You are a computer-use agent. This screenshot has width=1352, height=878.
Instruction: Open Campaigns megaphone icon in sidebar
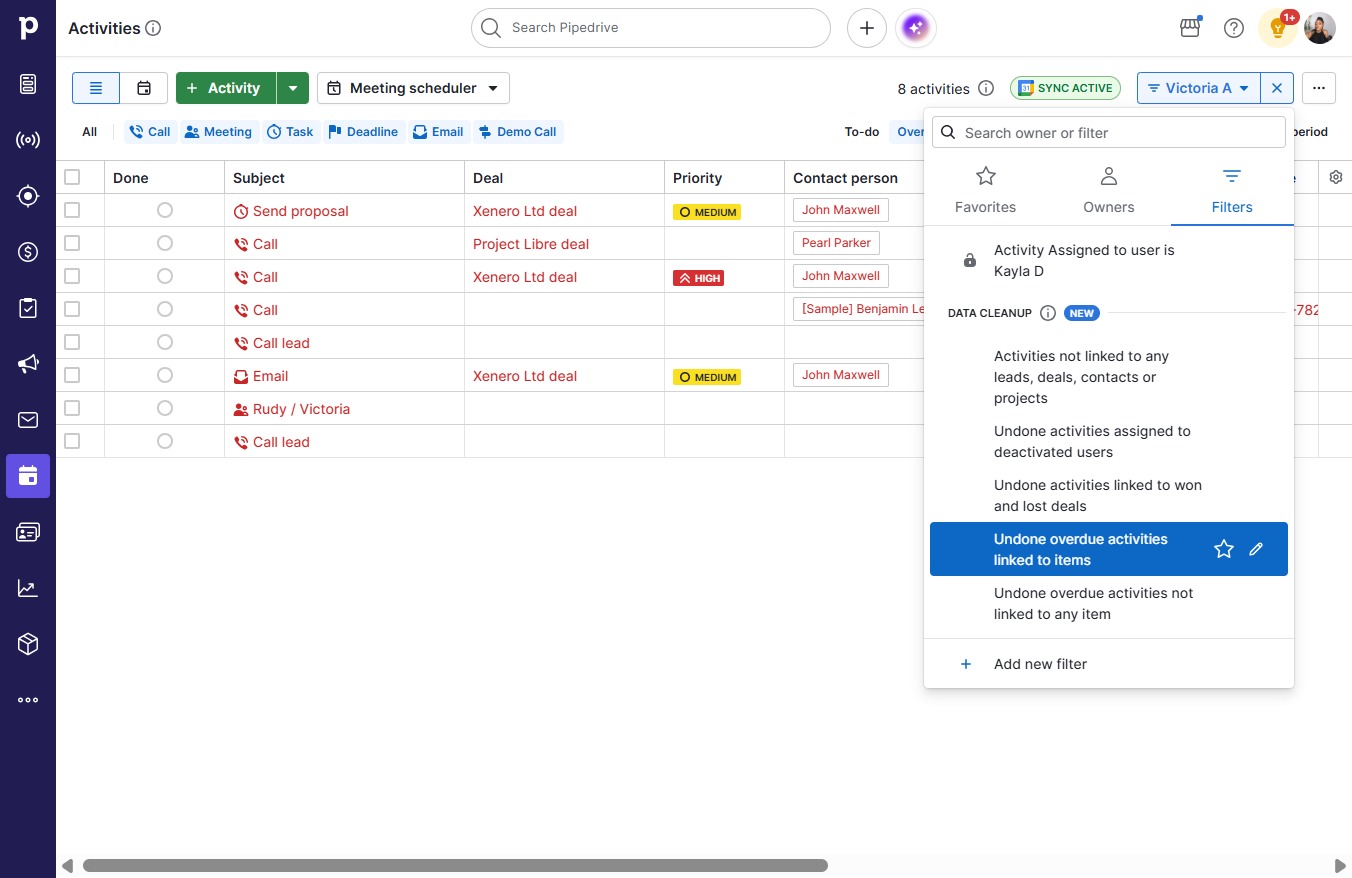pos(28,364)
